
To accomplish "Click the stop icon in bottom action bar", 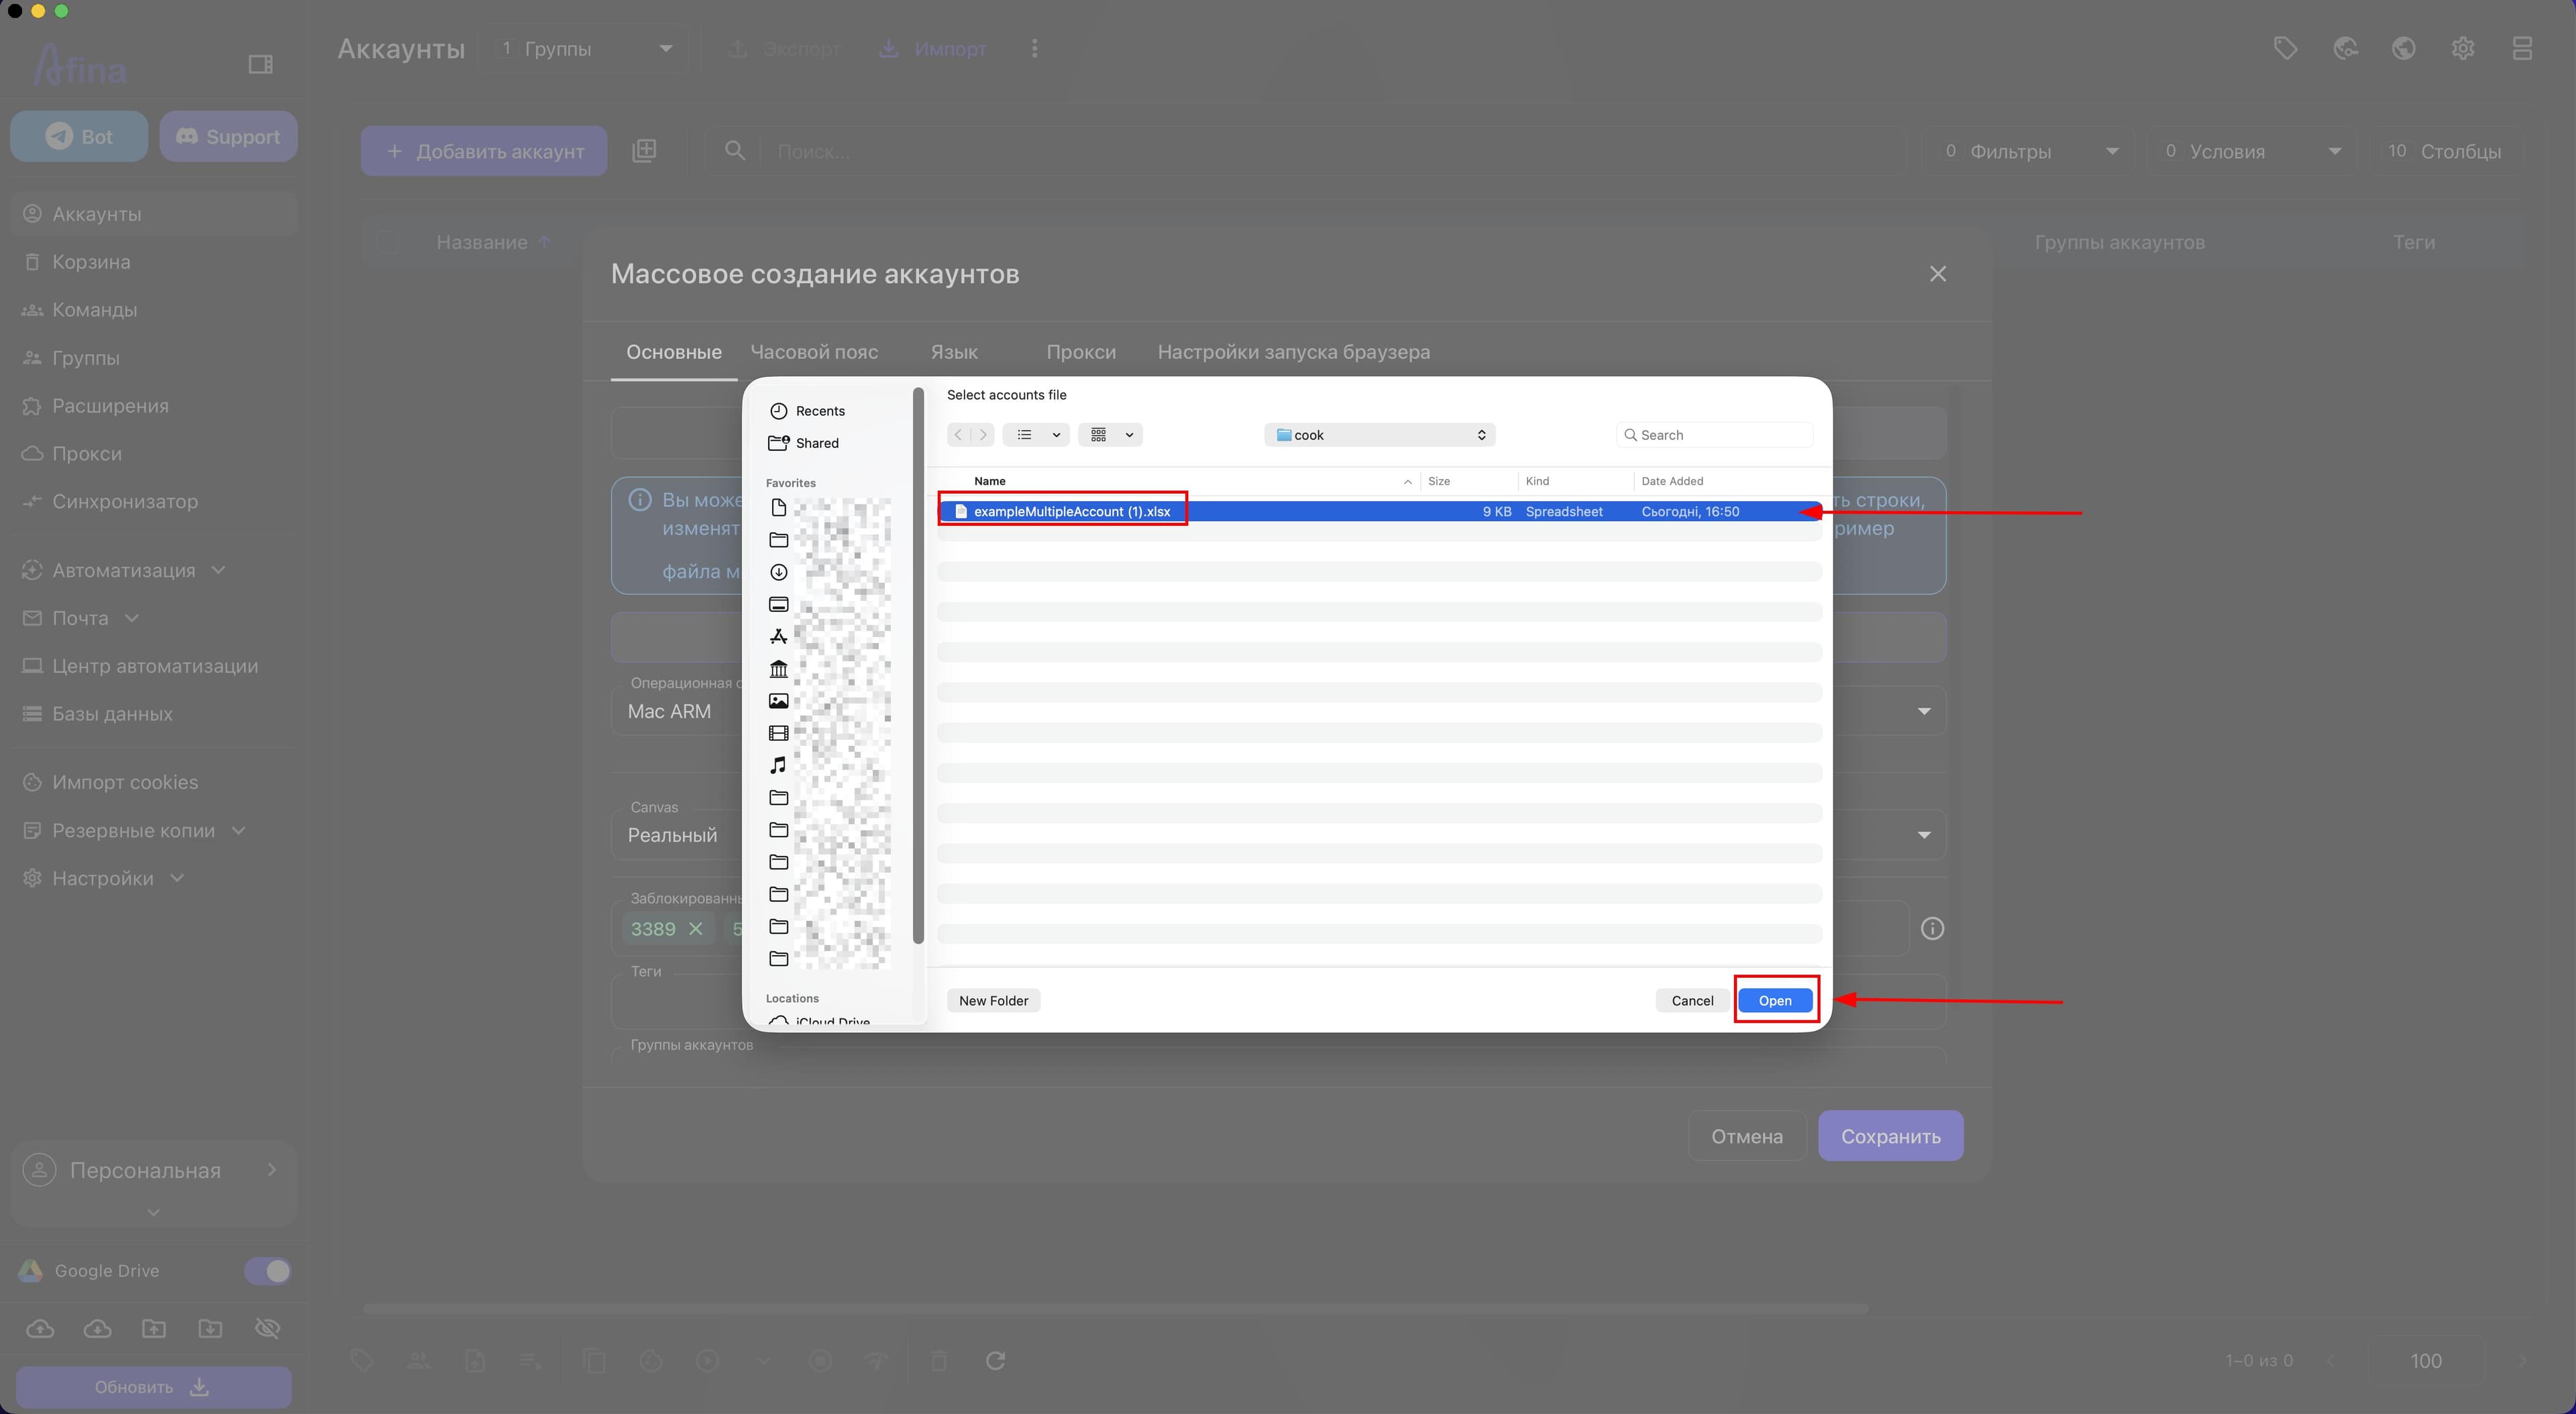I will pos(820,1360).
